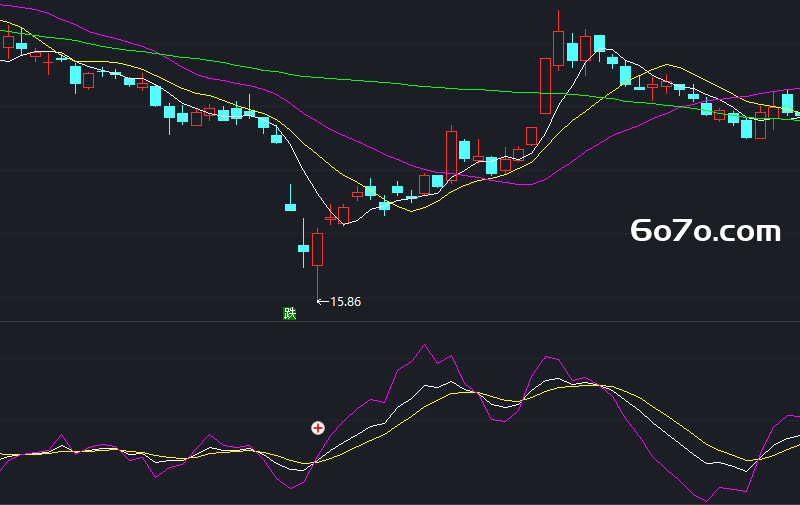Click the lowest trough of the magenta indicator line
Image resolution: width=800 pixels, height=505 pixels.
[707, 500]
